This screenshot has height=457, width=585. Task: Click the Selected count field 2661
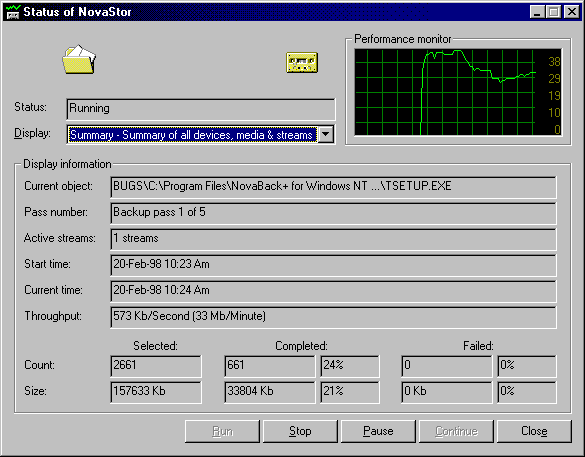point(156,366)
